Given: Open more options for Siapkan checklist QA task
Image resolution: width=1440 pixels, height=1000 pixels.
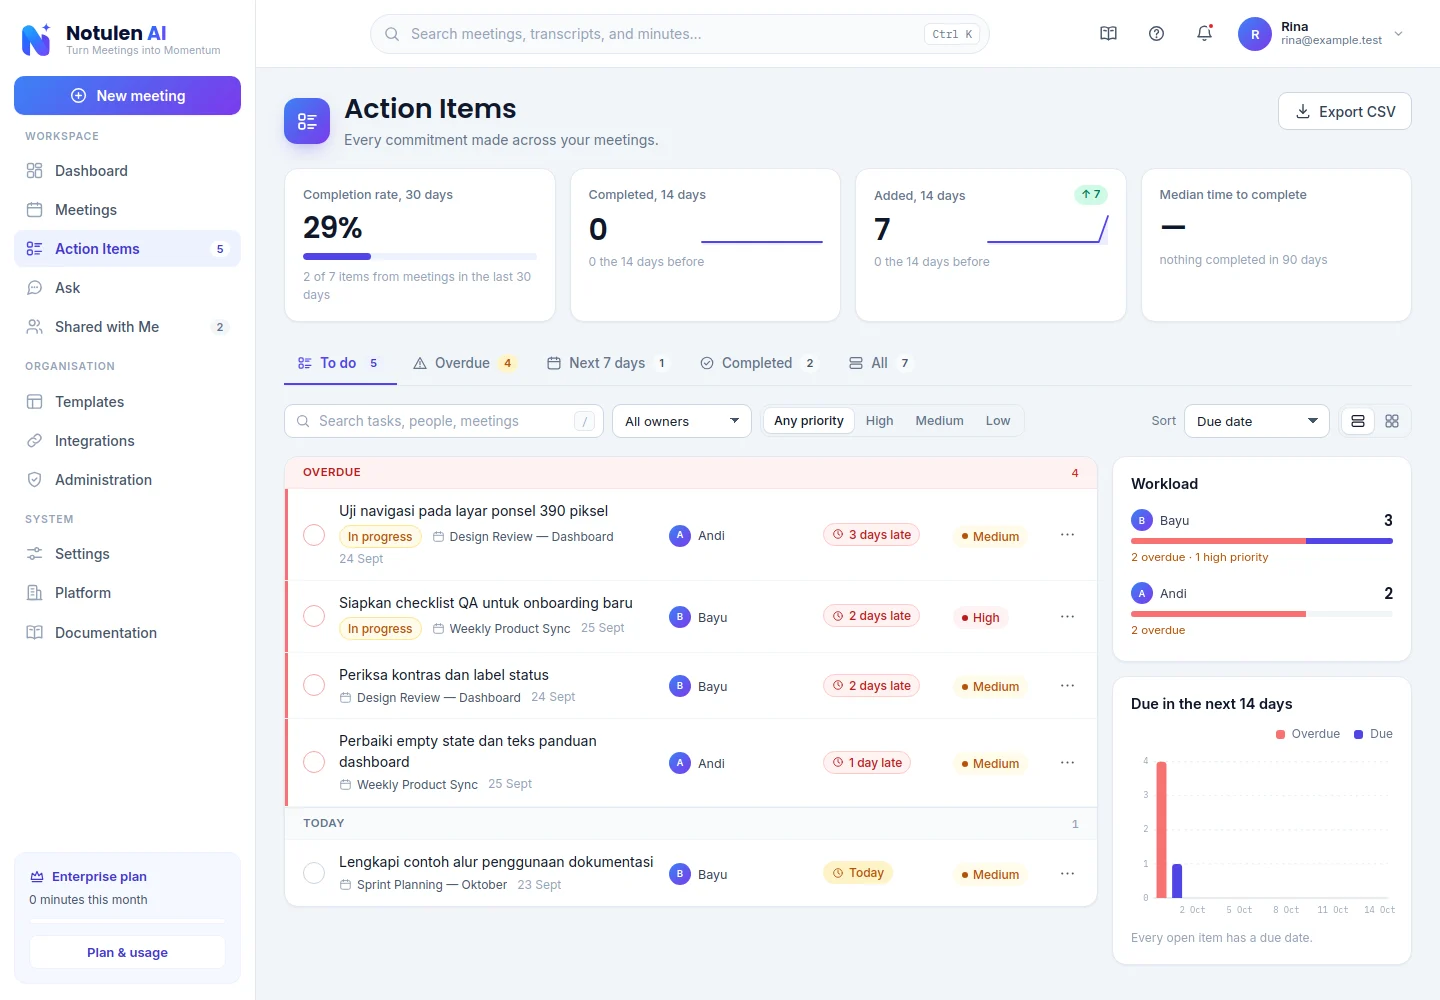Looking at the screenshot, I should tap(1068, 617).
